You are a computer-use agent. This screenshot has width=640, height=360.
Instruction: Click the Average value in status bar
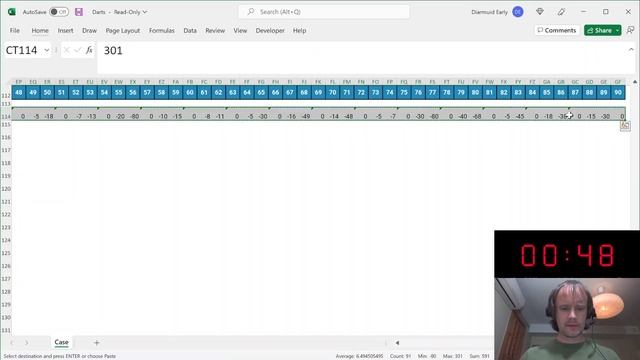[x=359, y=356]
